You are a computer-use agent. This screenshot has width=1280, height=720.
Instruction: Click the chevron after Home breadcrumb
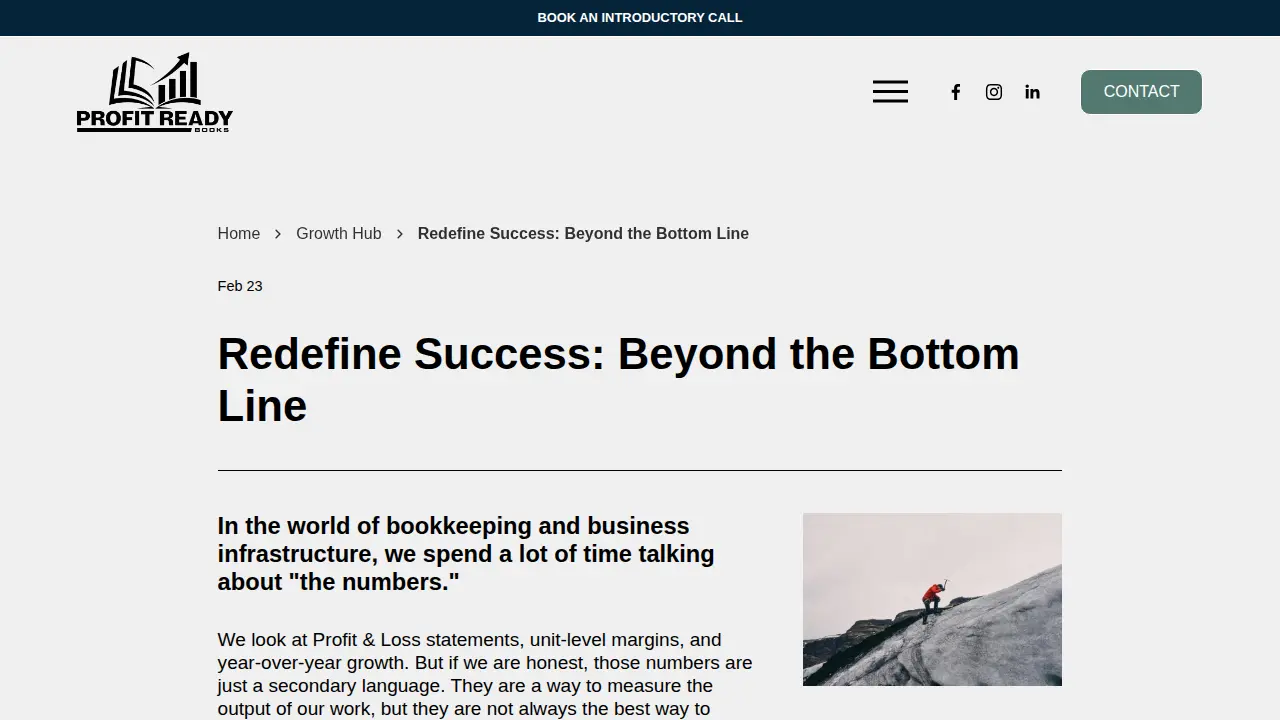[278, 234]
